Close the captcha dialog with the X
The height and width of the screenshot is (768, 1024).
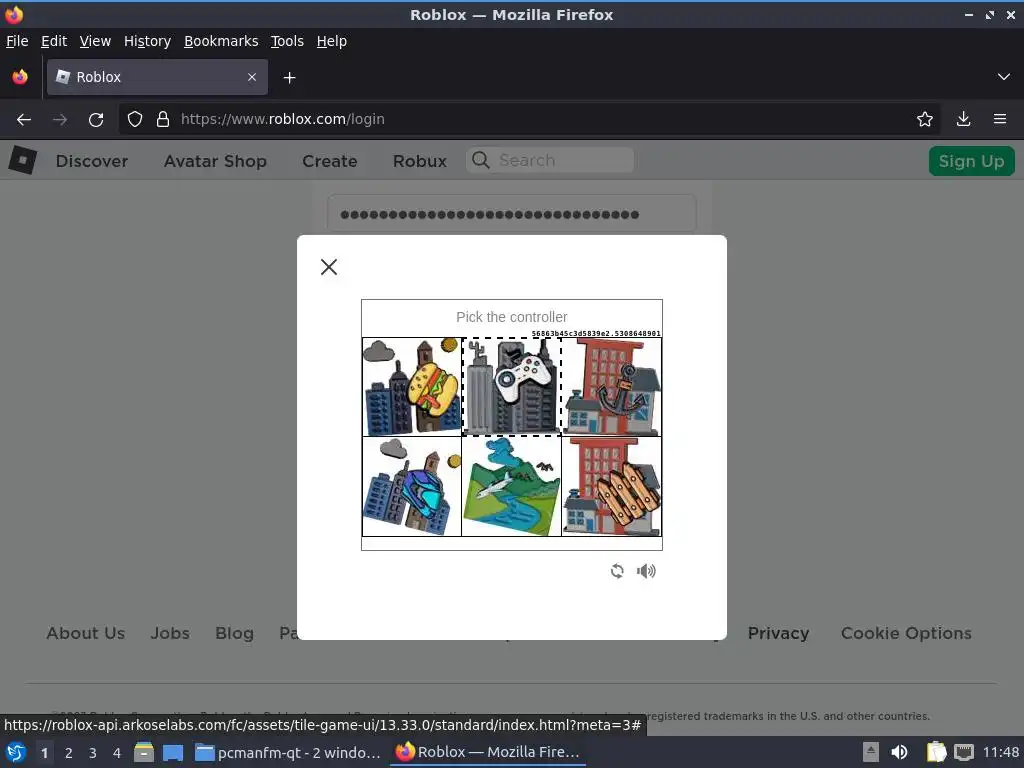point(329,266)
